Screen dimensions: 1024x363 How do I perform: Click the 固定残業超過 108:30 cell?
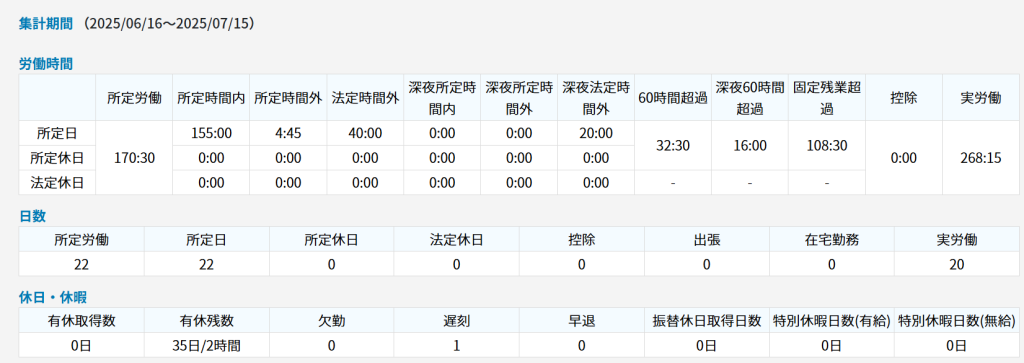pos(827,146)
